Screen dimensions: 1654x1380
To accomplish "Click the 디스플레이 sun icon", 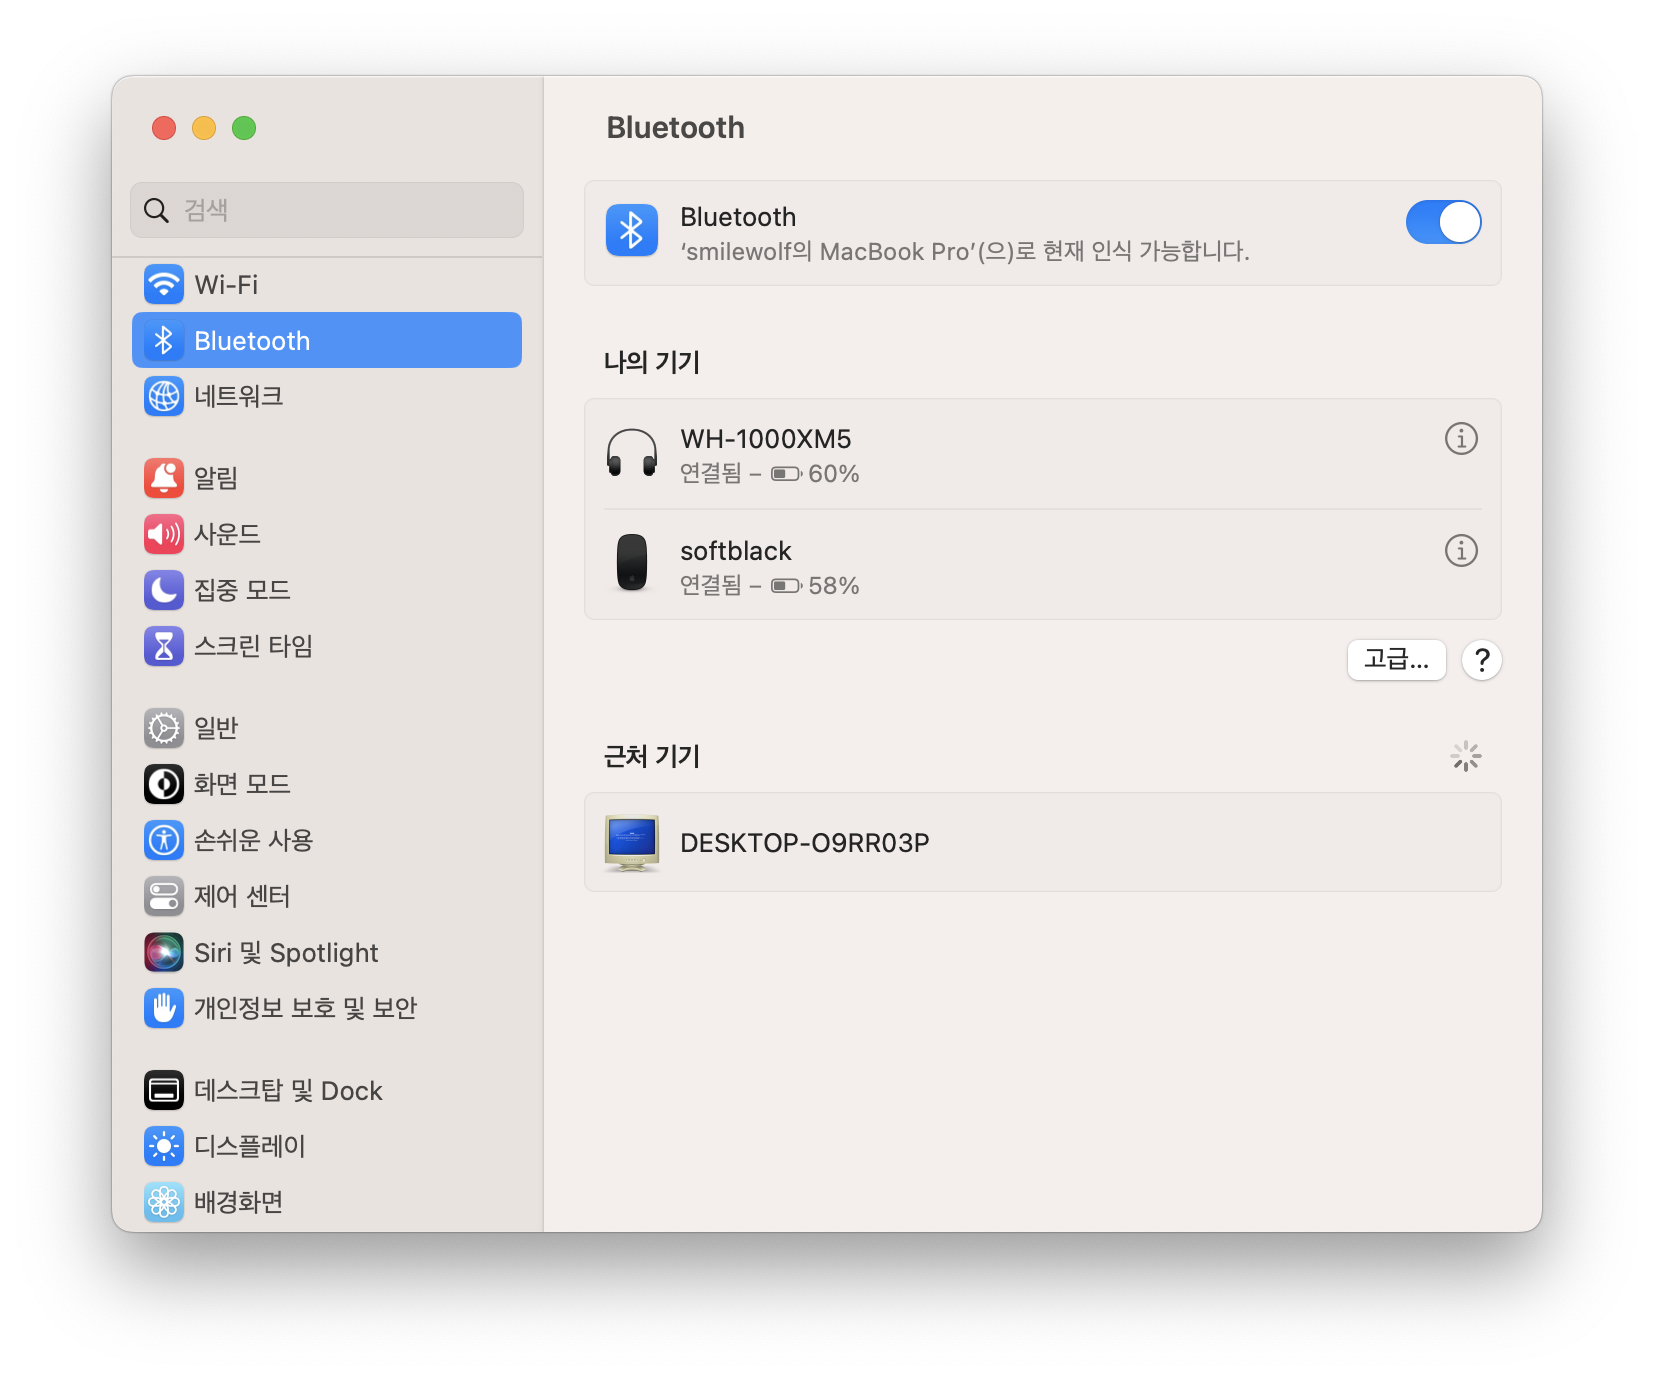I will [164, 1146].
